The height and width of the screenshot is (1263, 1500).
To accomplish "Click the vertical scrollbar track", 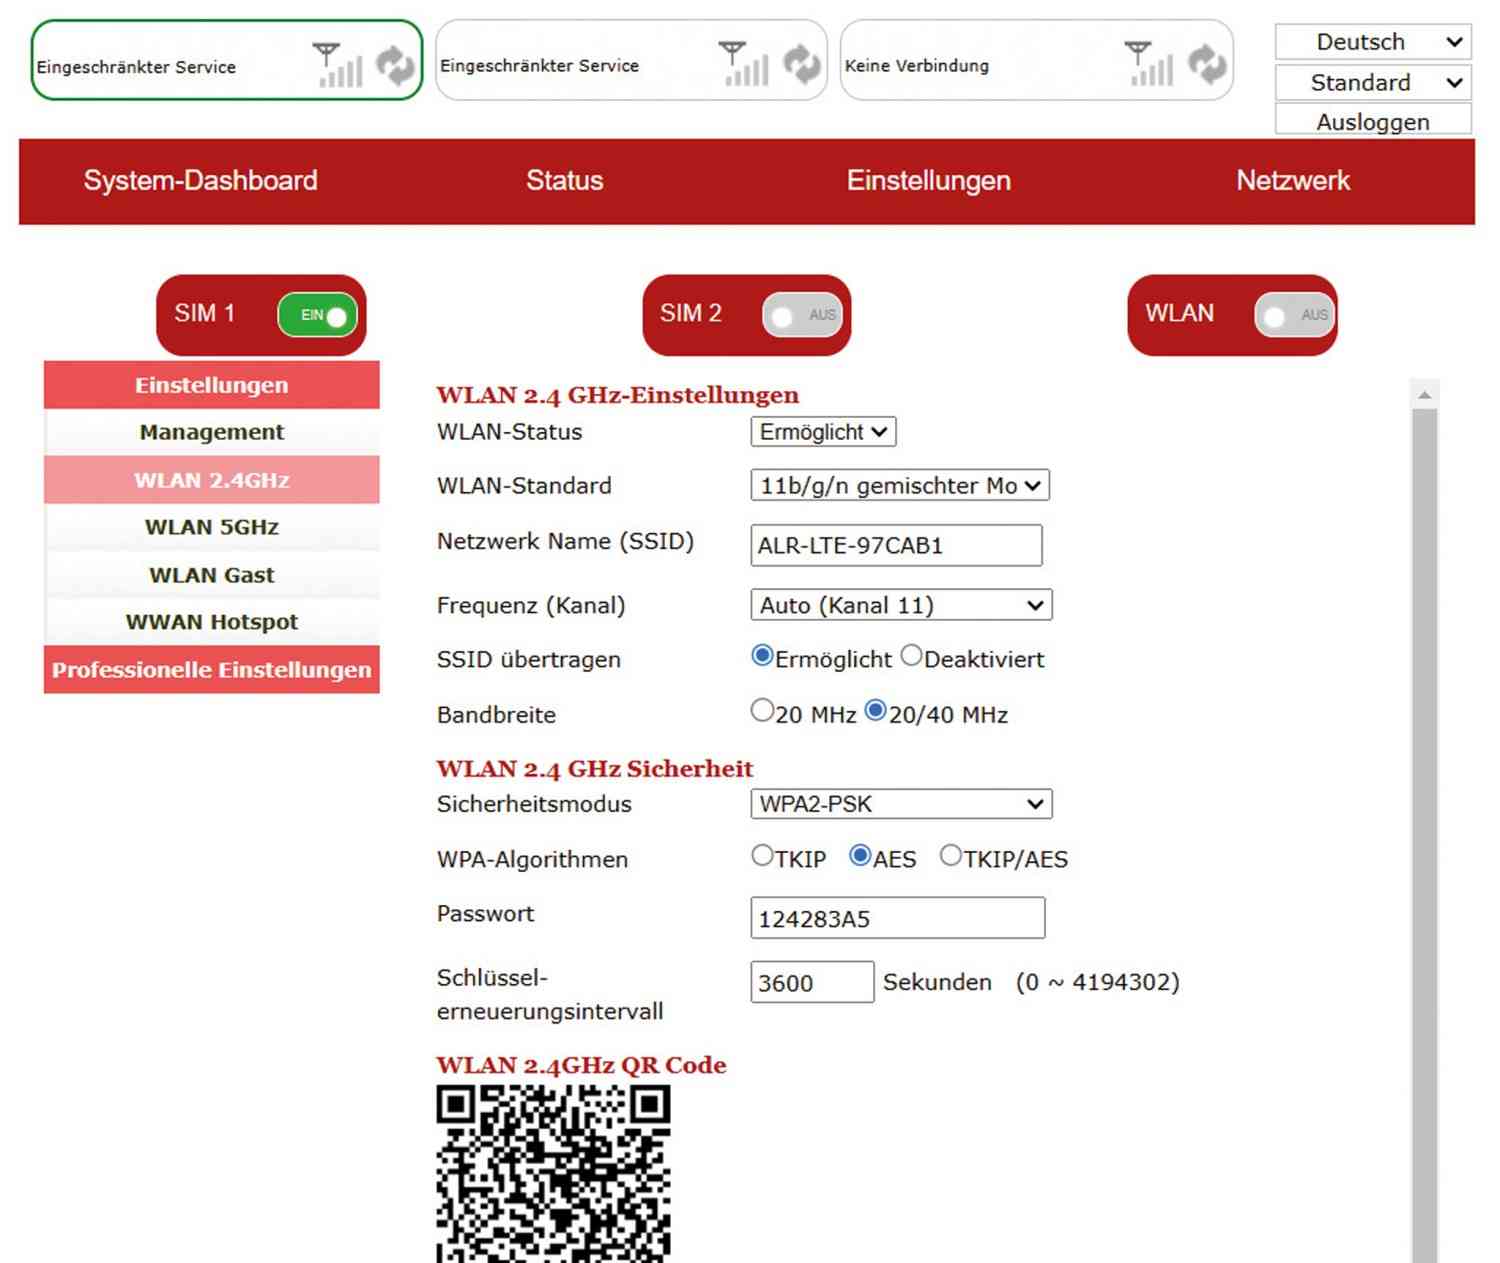I will click(x=1425, y=836).
